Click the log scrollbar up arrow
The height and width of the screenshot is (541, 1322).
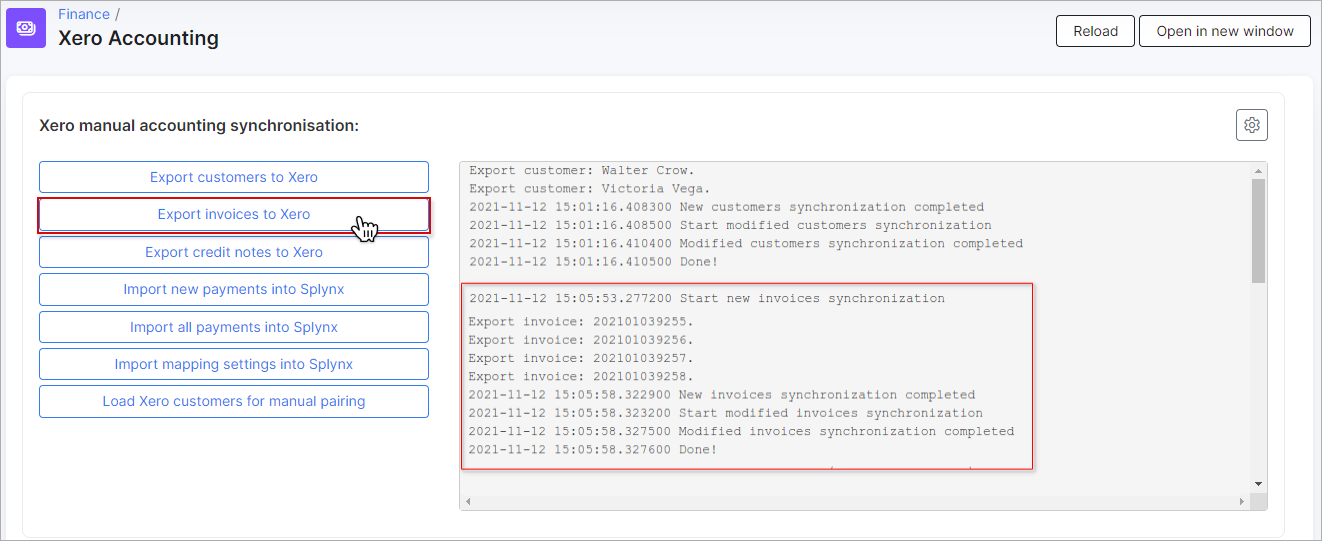(1258, 170)
